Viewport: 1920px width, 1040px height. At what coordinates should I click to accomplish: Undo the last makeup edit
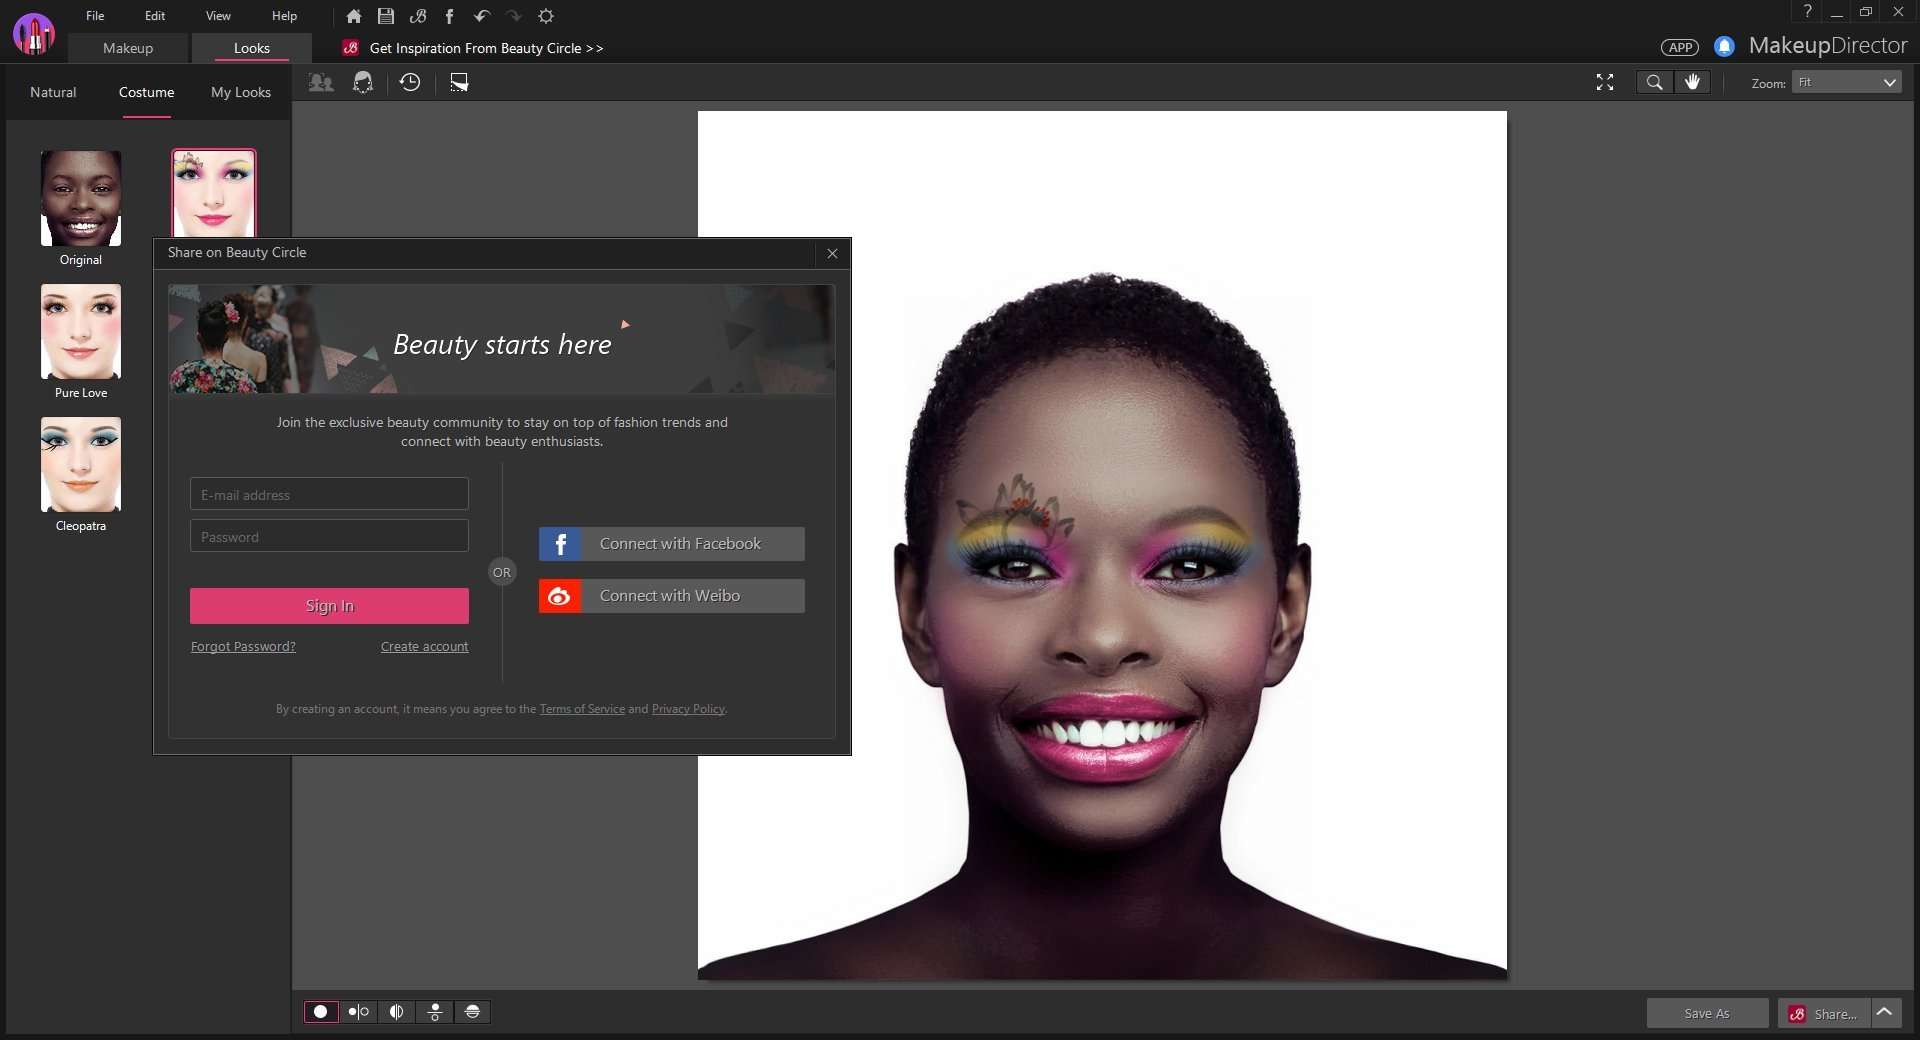coord(481,16)
